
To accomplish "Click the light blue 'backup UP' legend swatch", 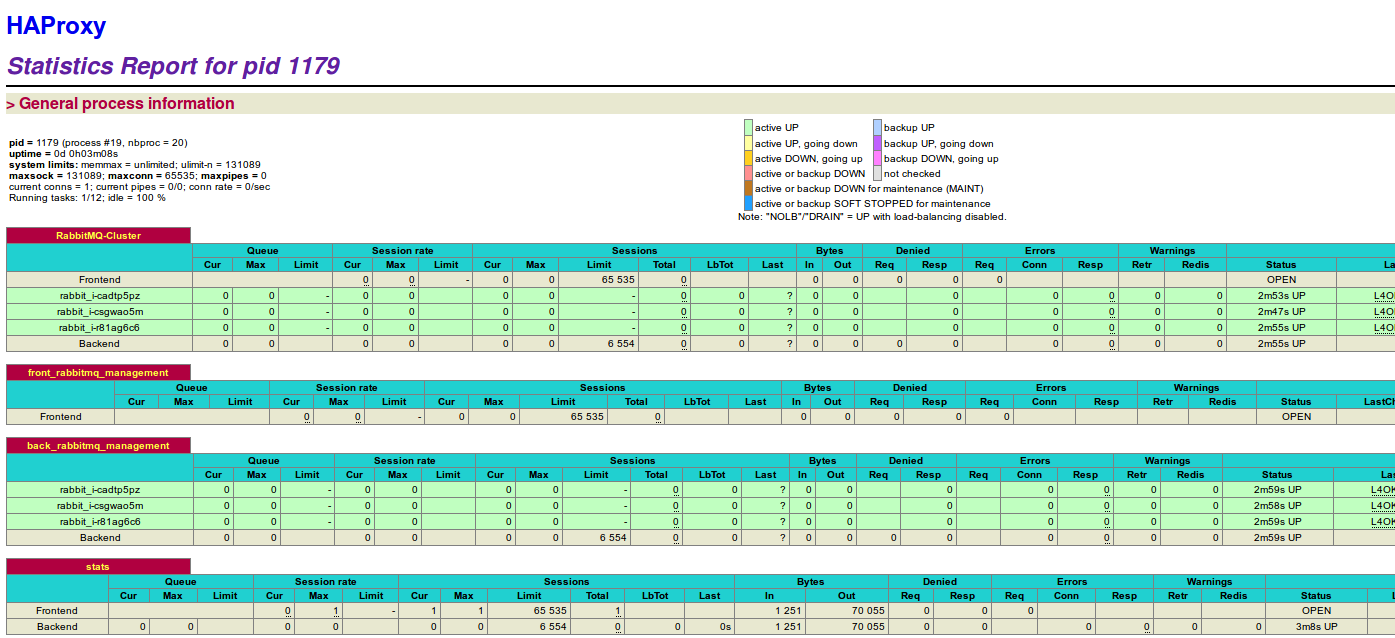I will point(877,127).
